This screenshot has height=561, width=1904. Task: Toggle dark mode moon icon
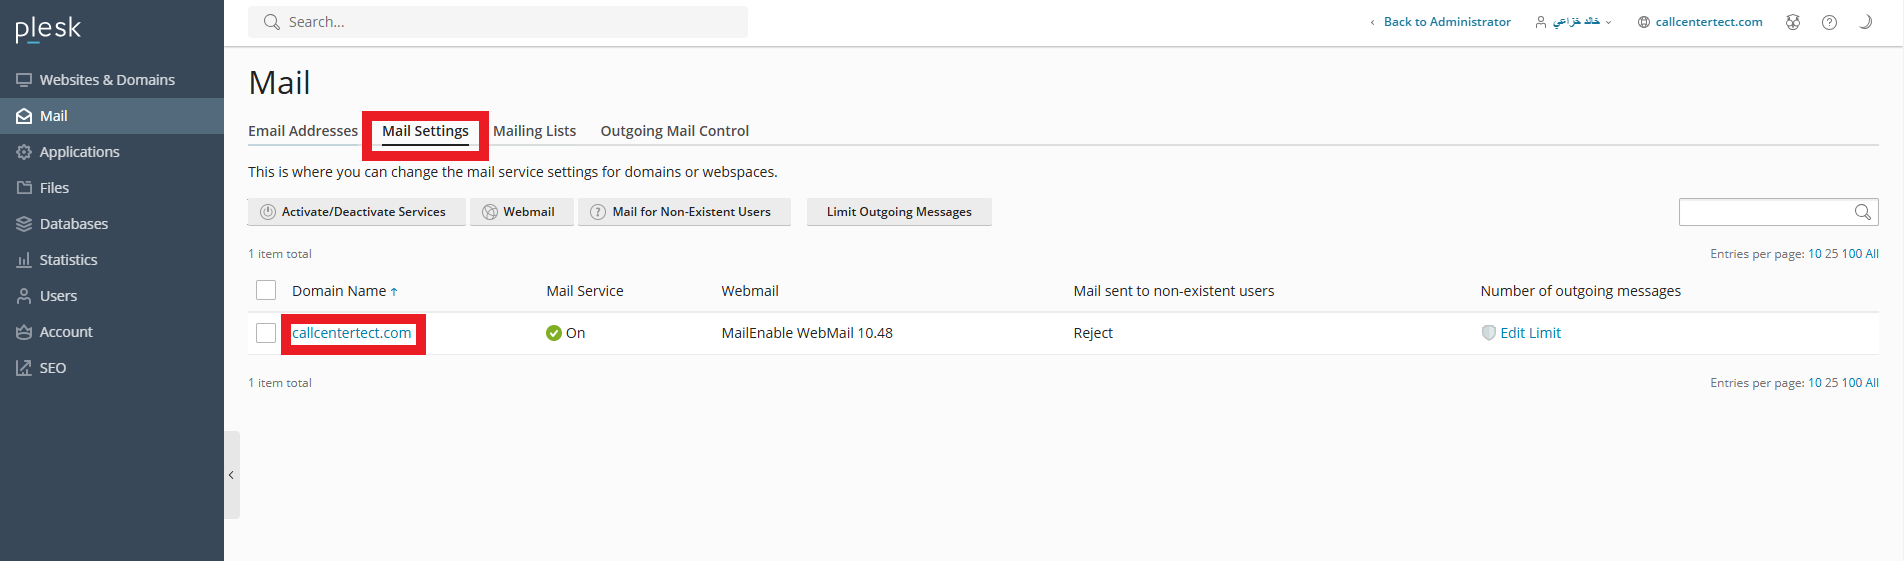coord(1865,22)
